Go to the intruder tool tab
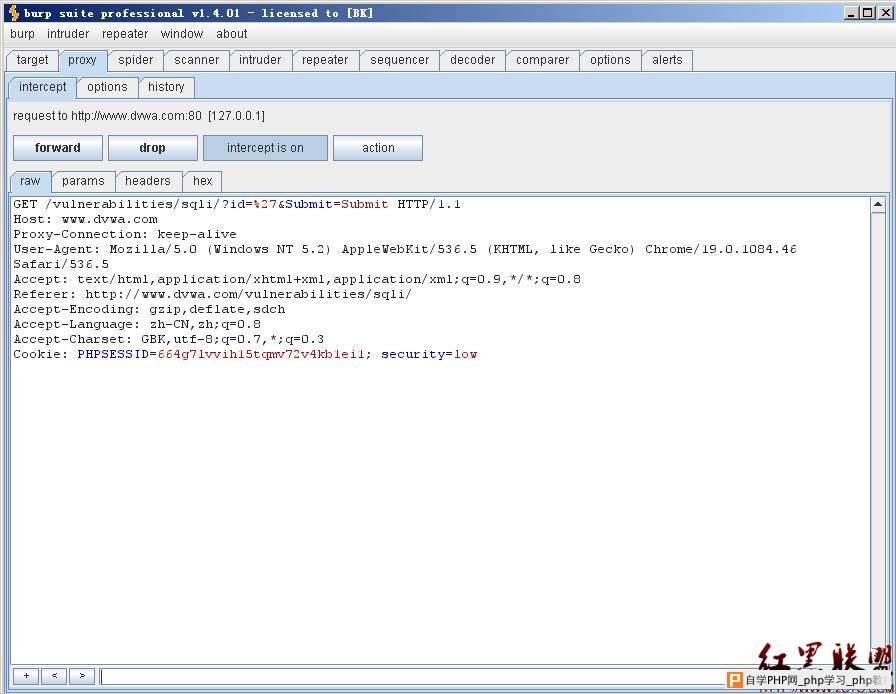The width and height of the screenshot is (896, 694). coord(260,60)
